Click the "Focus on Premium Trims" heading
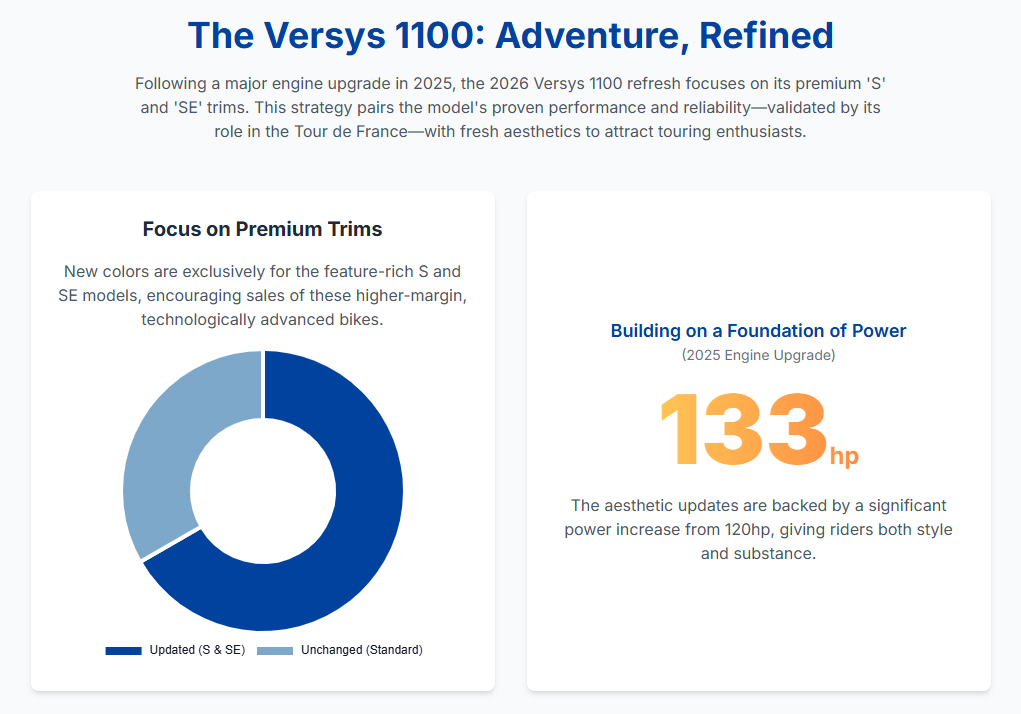This screenshot has width=1021, height=714. [262, 229]
